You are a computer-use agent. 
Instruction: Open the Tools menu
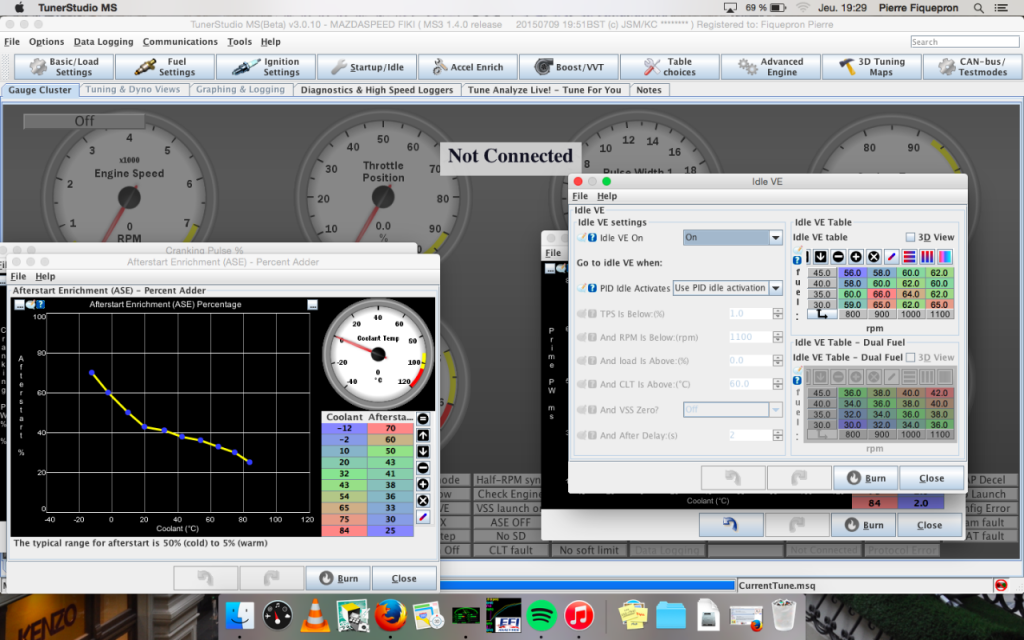tap(240, 42)
